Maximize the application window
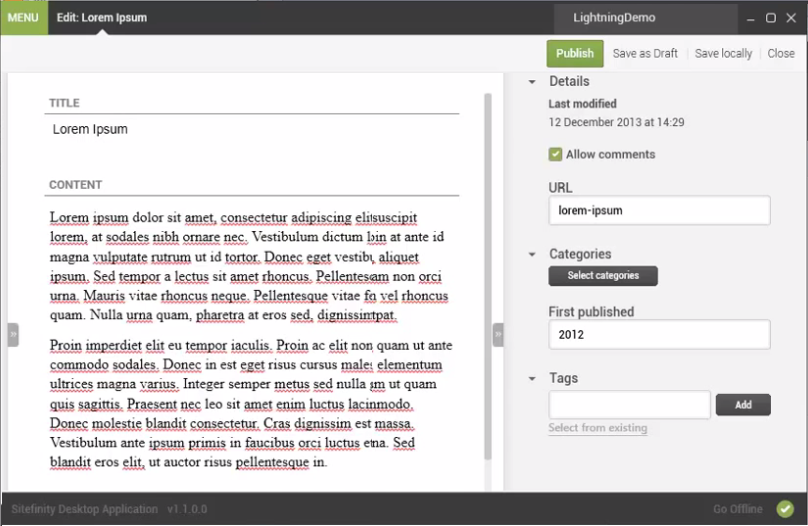The image size is (808, 526). click(x=771, y=18)
